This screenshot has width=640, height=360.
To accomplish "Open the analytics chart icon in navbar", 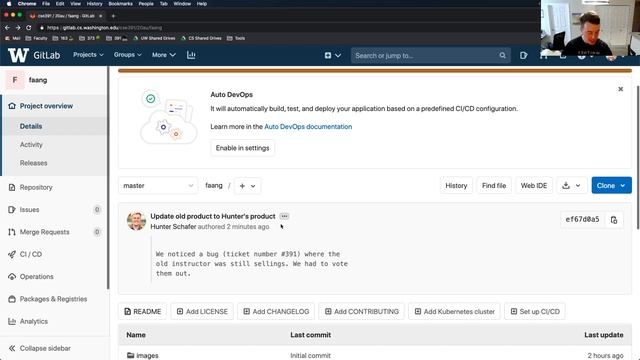I will [191, 55].
